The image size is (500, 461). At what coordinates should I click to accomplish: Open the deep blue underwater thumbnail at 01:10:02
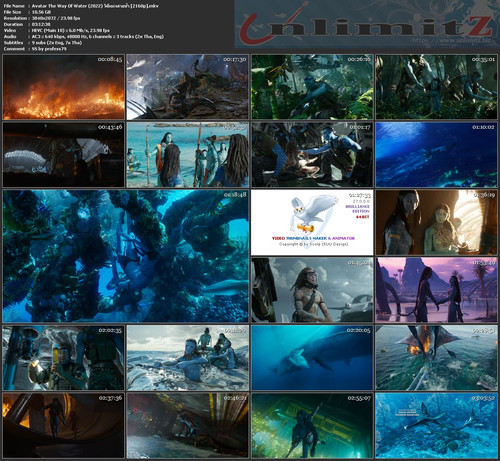pyautogui.click(x=436, y=155)
